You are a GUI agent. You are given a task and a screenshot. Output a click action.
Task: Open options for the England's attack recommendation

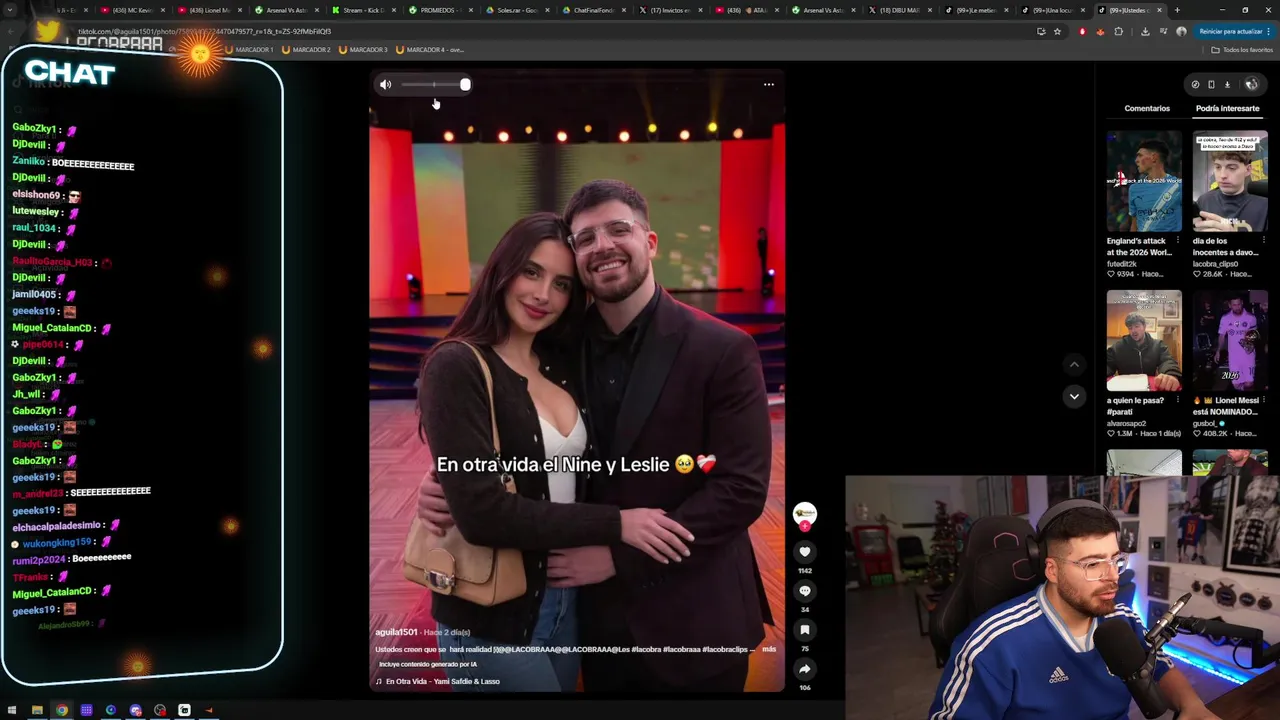pos(1178,241)
